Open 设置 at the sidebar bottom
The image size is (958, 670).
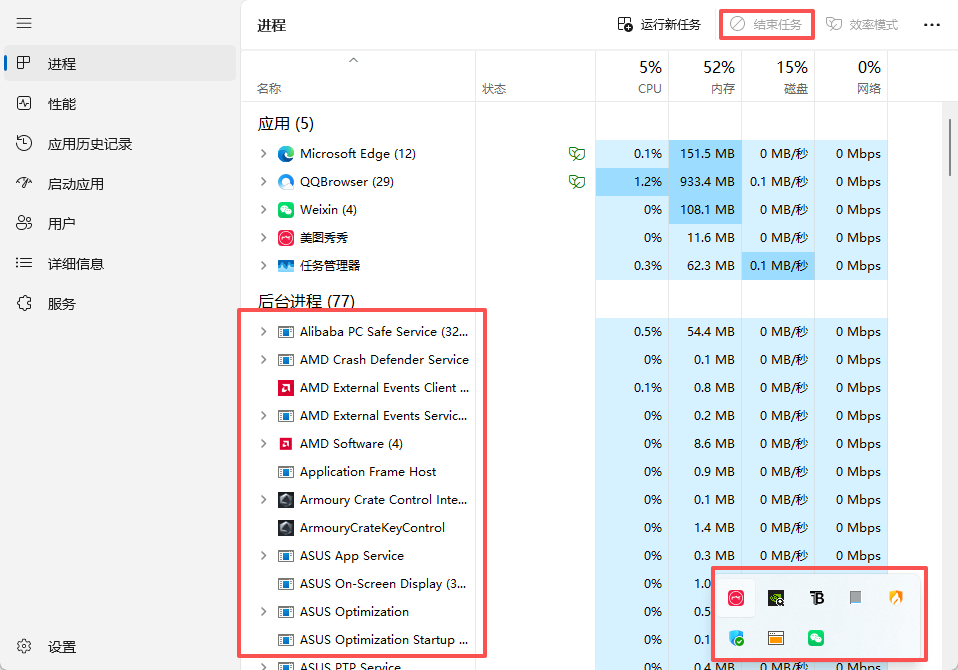click(62, 647)
